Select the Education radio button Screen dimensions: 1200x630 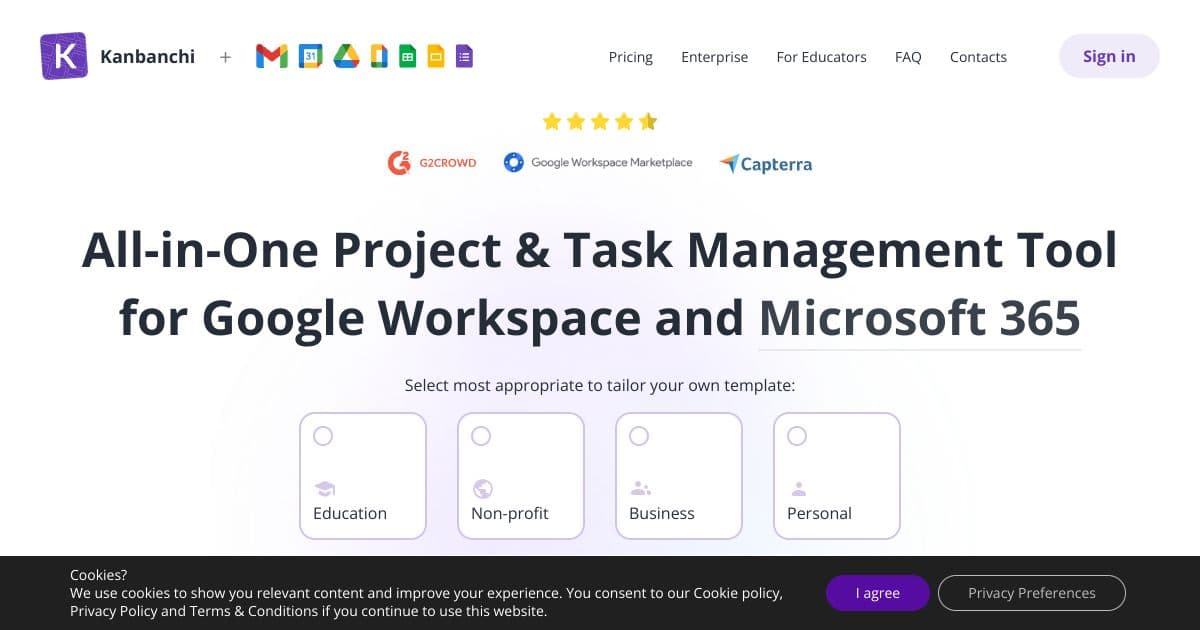coord(323,436)
